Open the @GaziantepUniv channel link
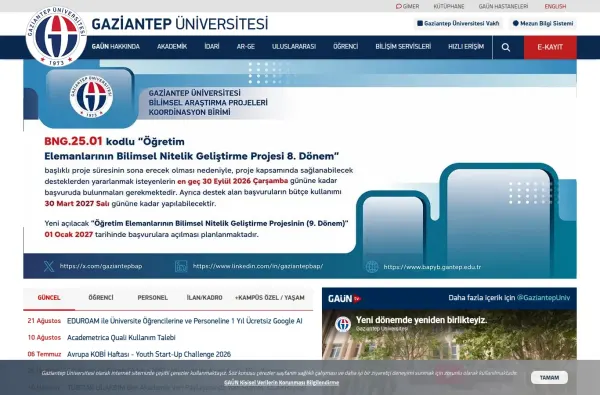Screen dimensions: 600x395 543,298
